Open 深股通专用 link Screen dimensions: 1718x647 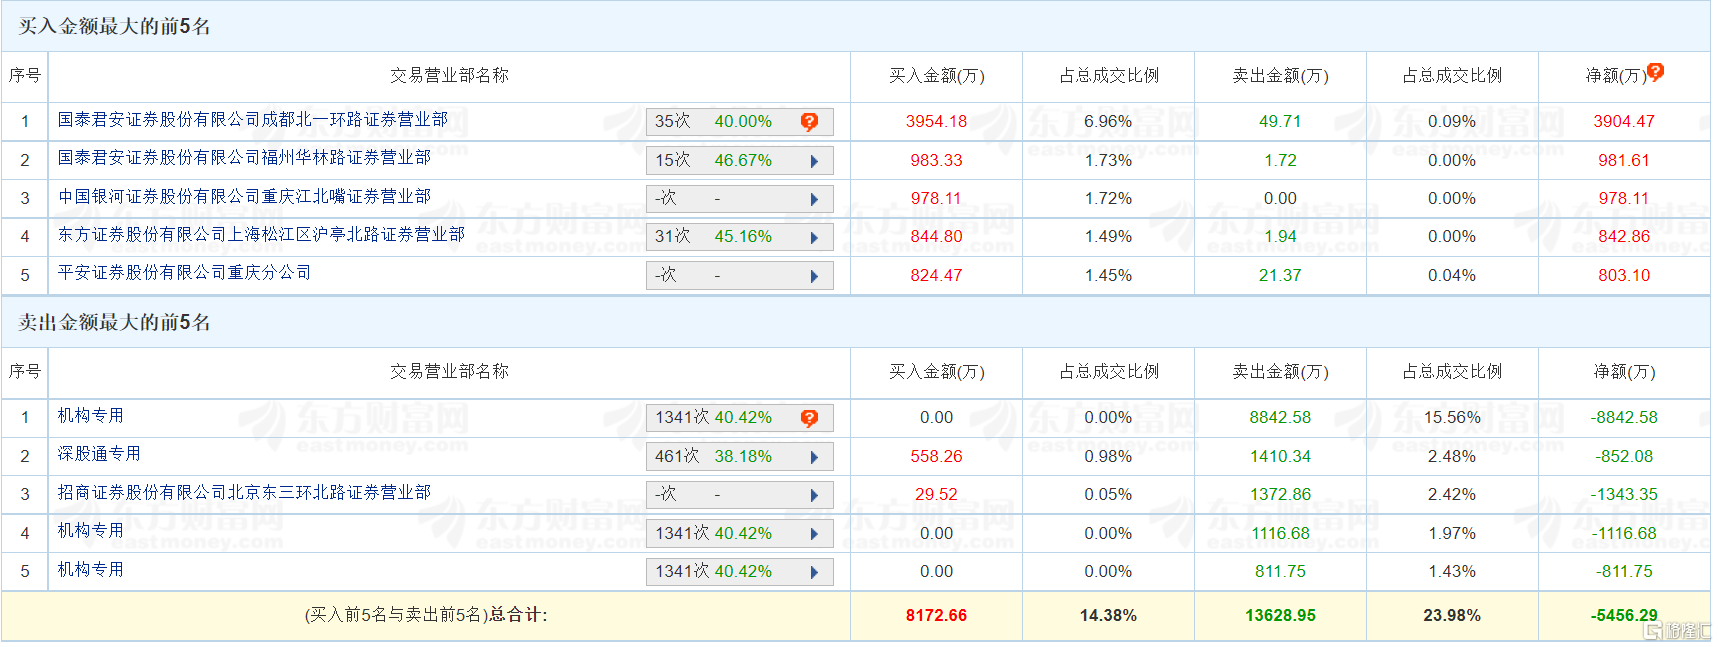pos(99,453)
